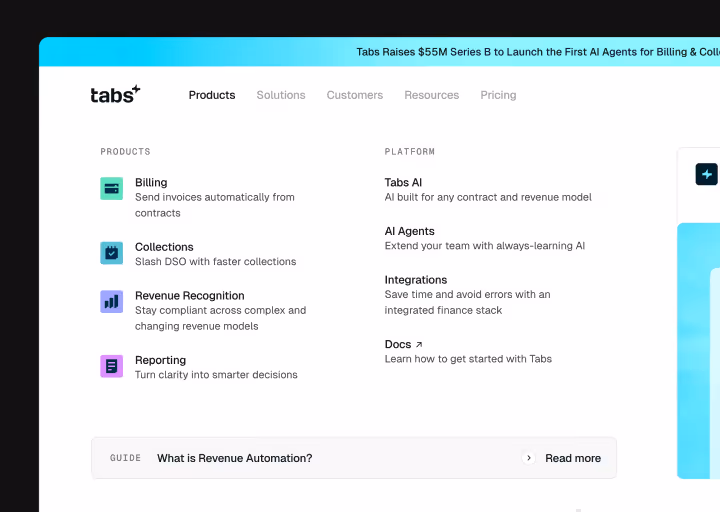Screen dimensions: 720x512
Task: Click 'What is Revenue Automation?' guide title
Action: click(x=235, y=458)
